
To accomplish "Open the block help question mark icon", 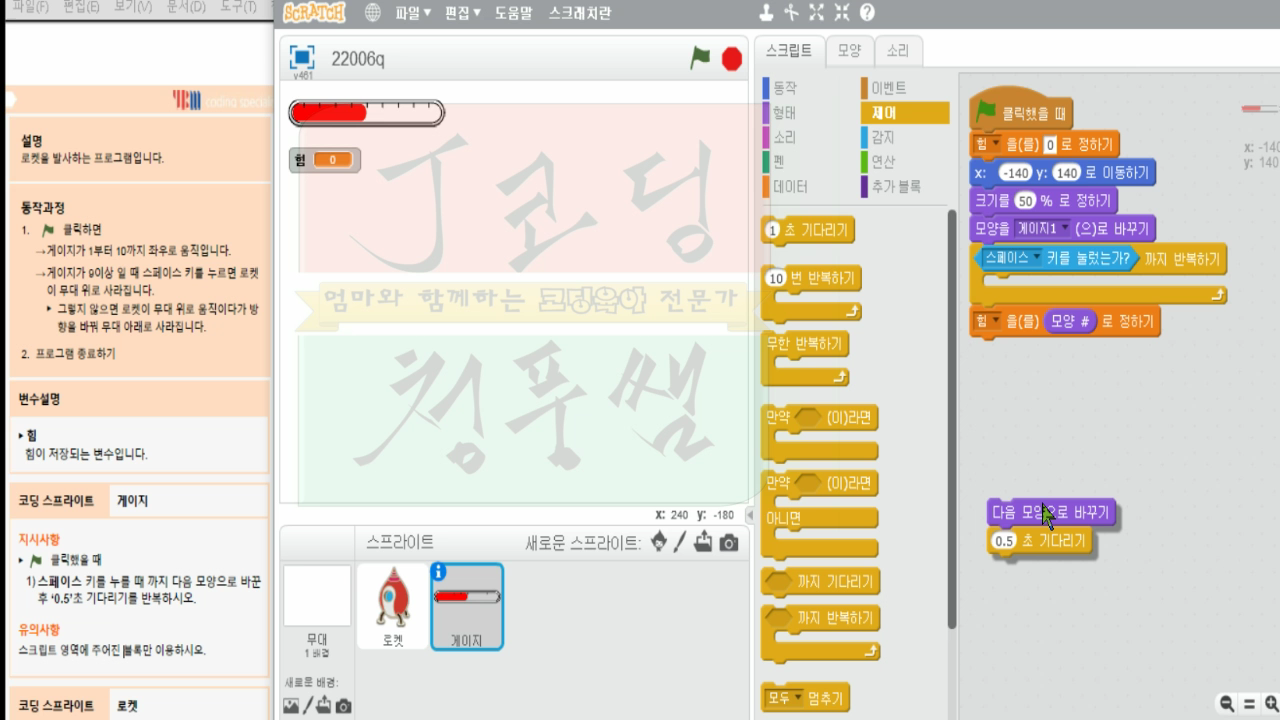I will coord(868,13).
